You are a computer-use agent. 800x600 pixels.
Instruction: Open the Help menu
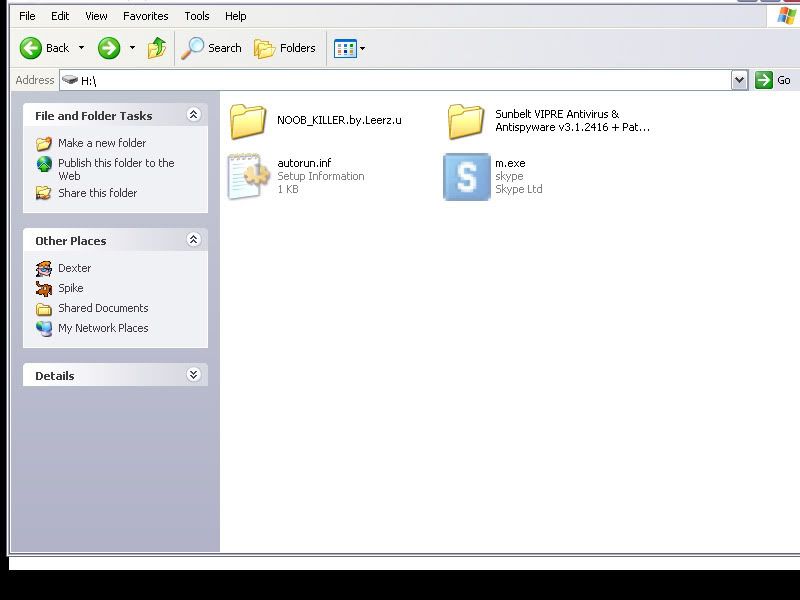click(236, 16)
